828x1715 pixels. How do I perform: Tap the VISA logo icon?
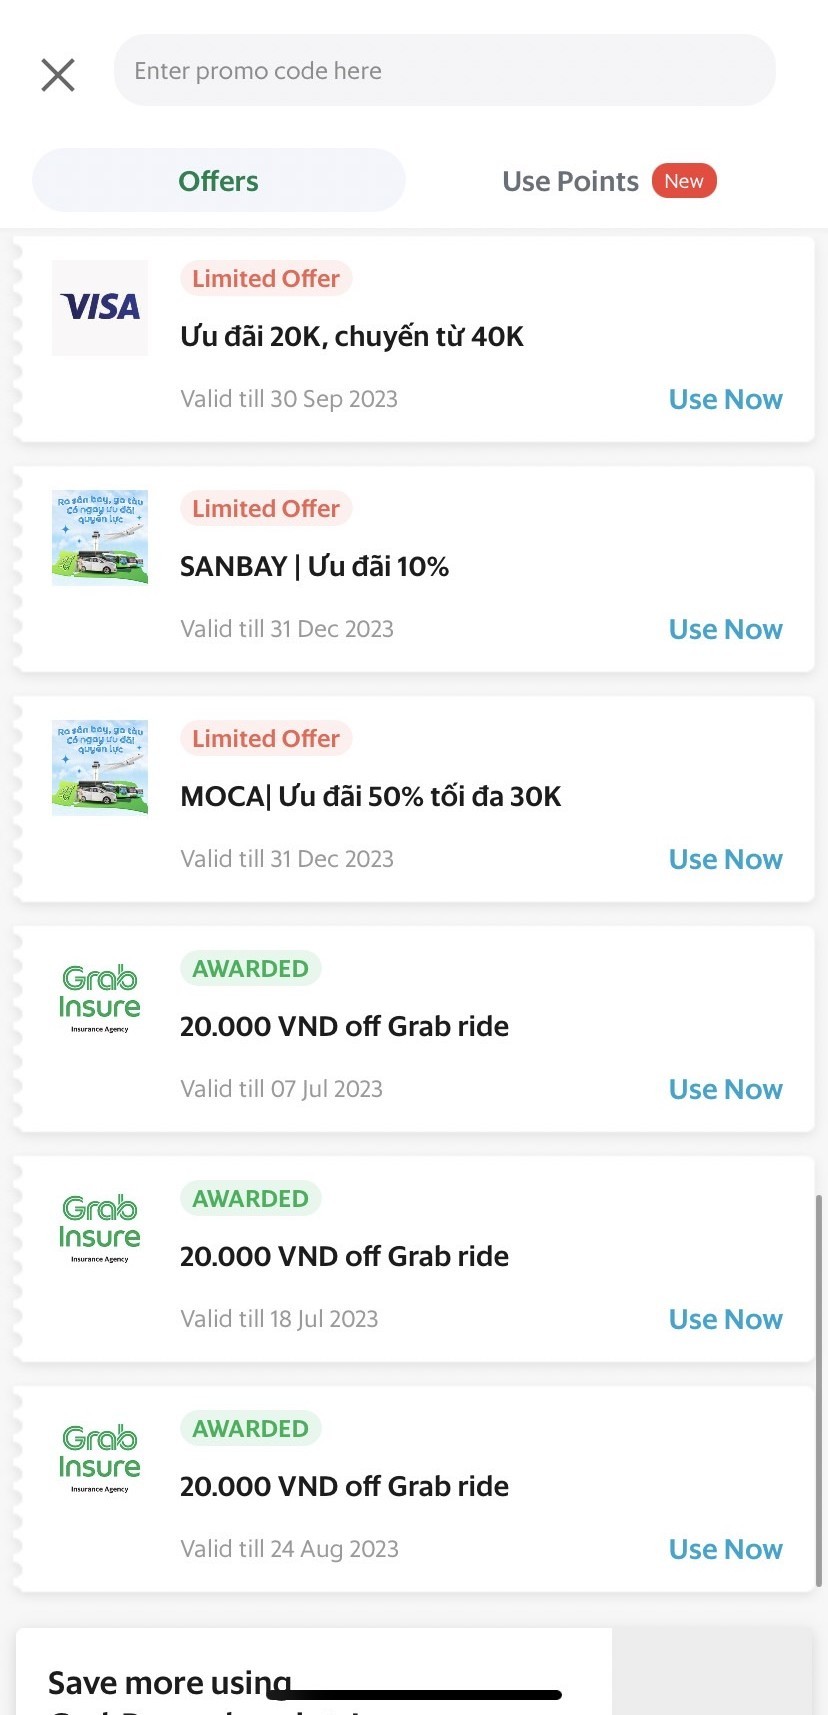(100, 308)
